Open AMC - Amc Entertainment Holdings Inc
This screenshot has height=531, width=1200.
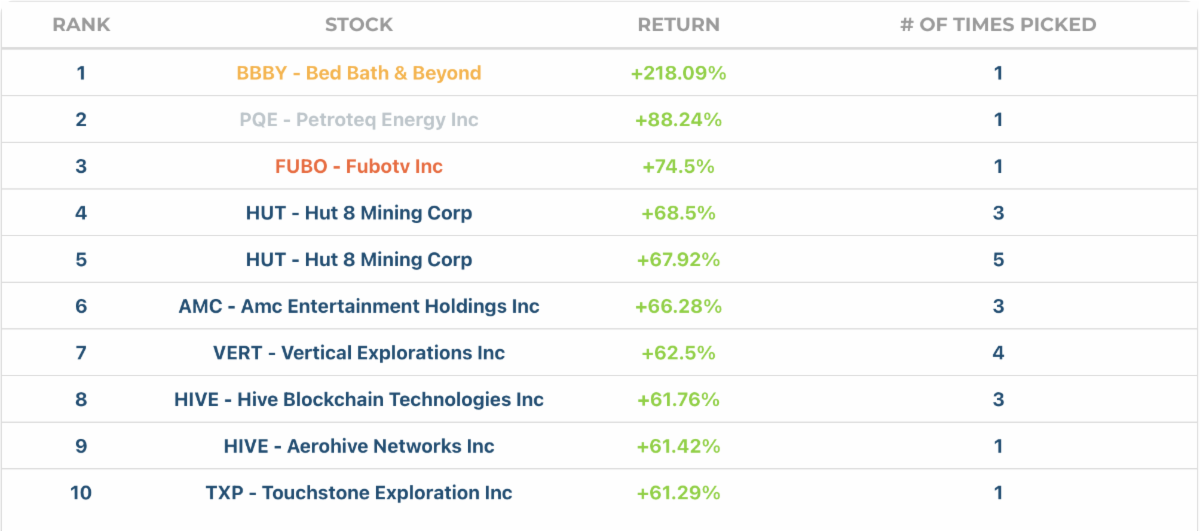coord(359,306)
